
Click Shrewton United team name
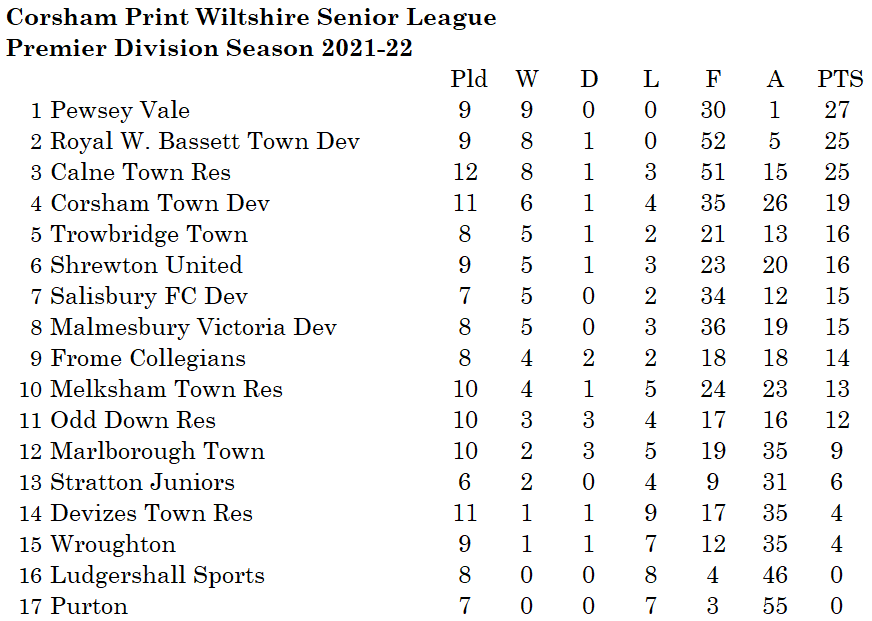pyautogui.click(x=146, y=265)
